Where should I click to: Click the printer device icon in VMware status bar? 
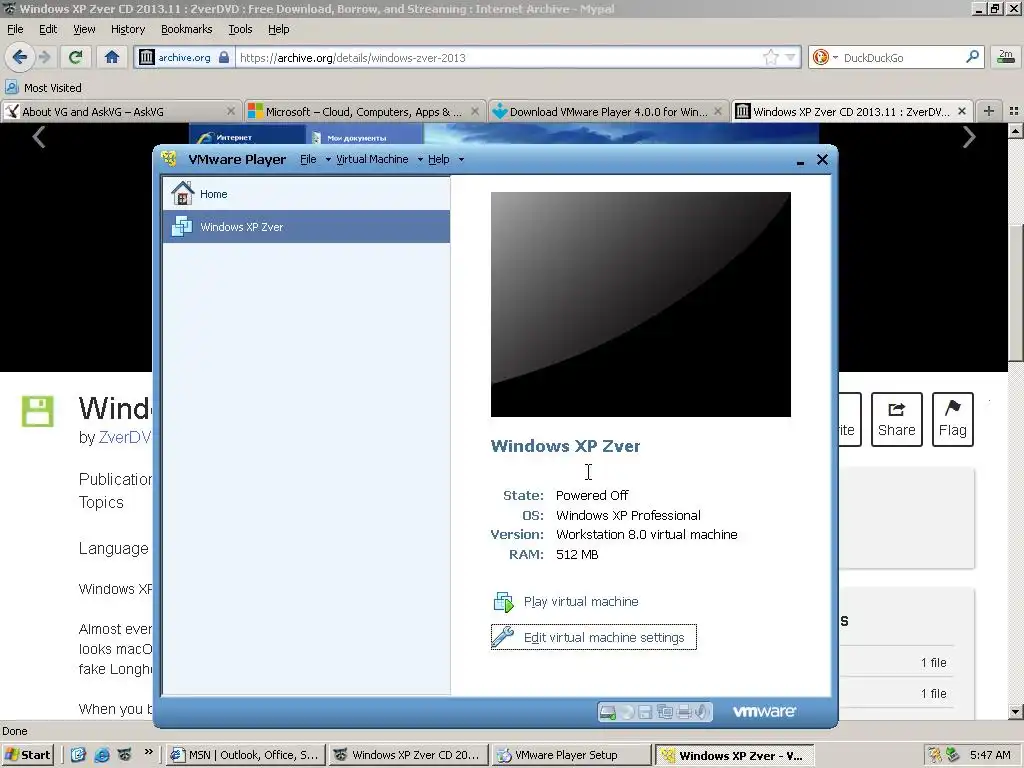684,712
